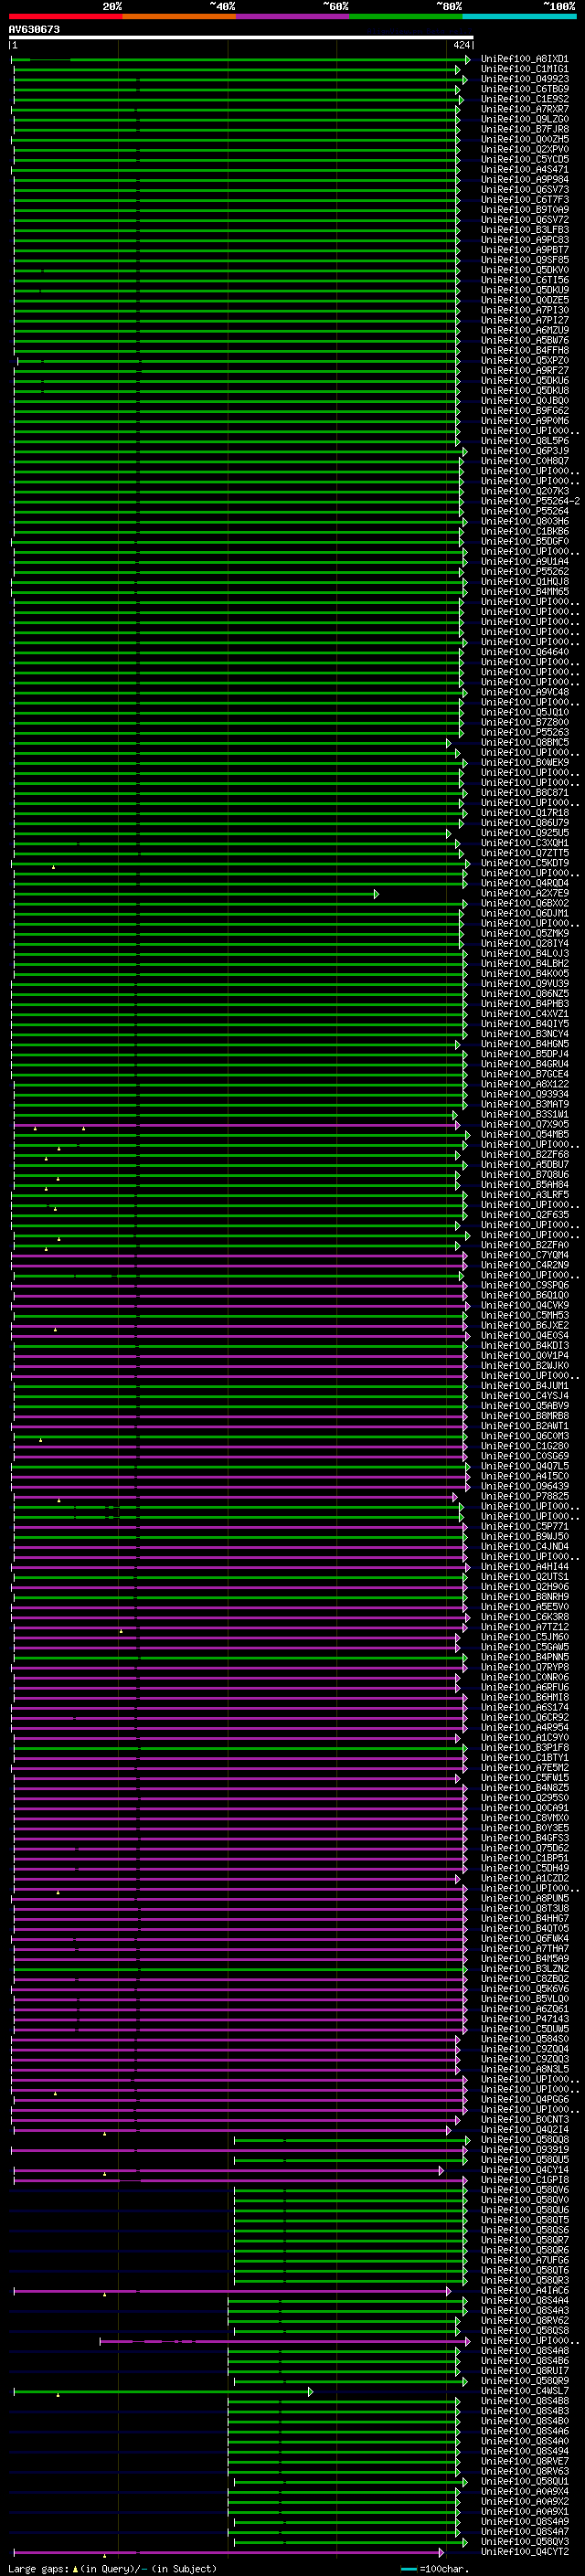Open the UniRef100_C1G280 label
Viewport: 585px width, 2576px height.
524,1446
